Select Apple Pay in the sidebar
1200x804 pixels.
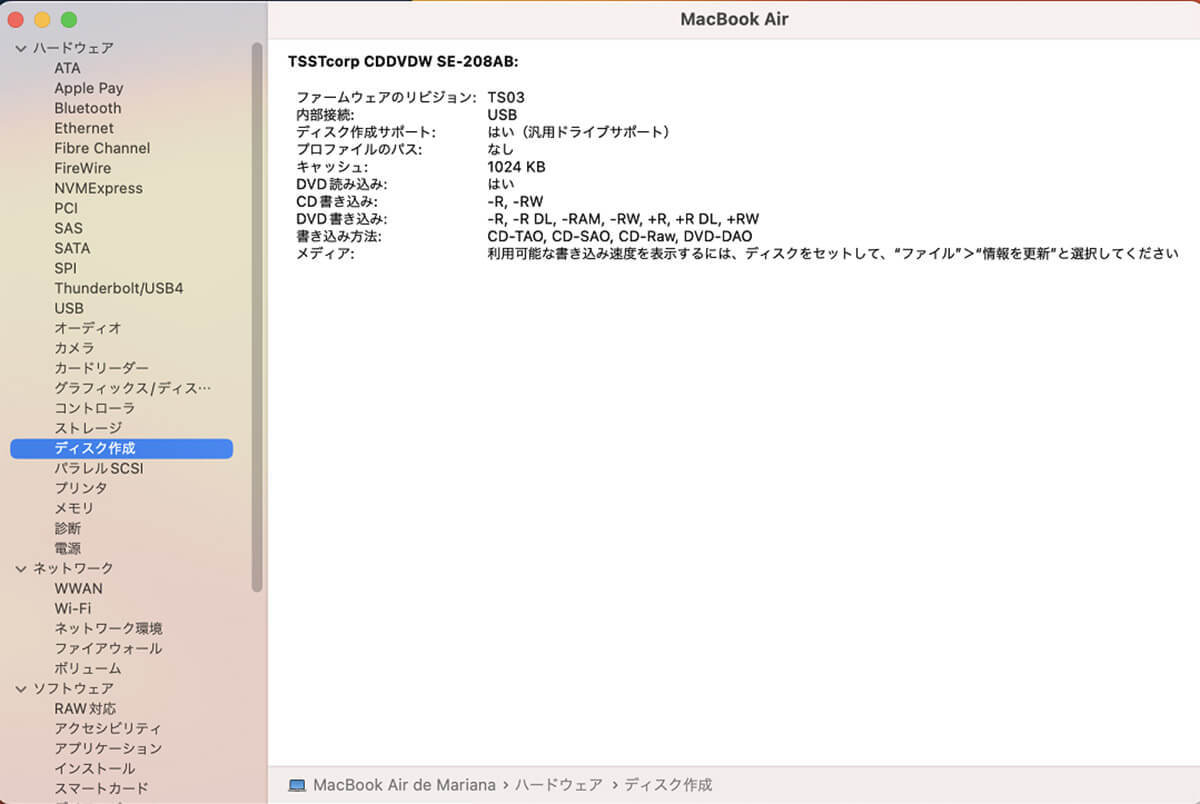click(89, 88)
